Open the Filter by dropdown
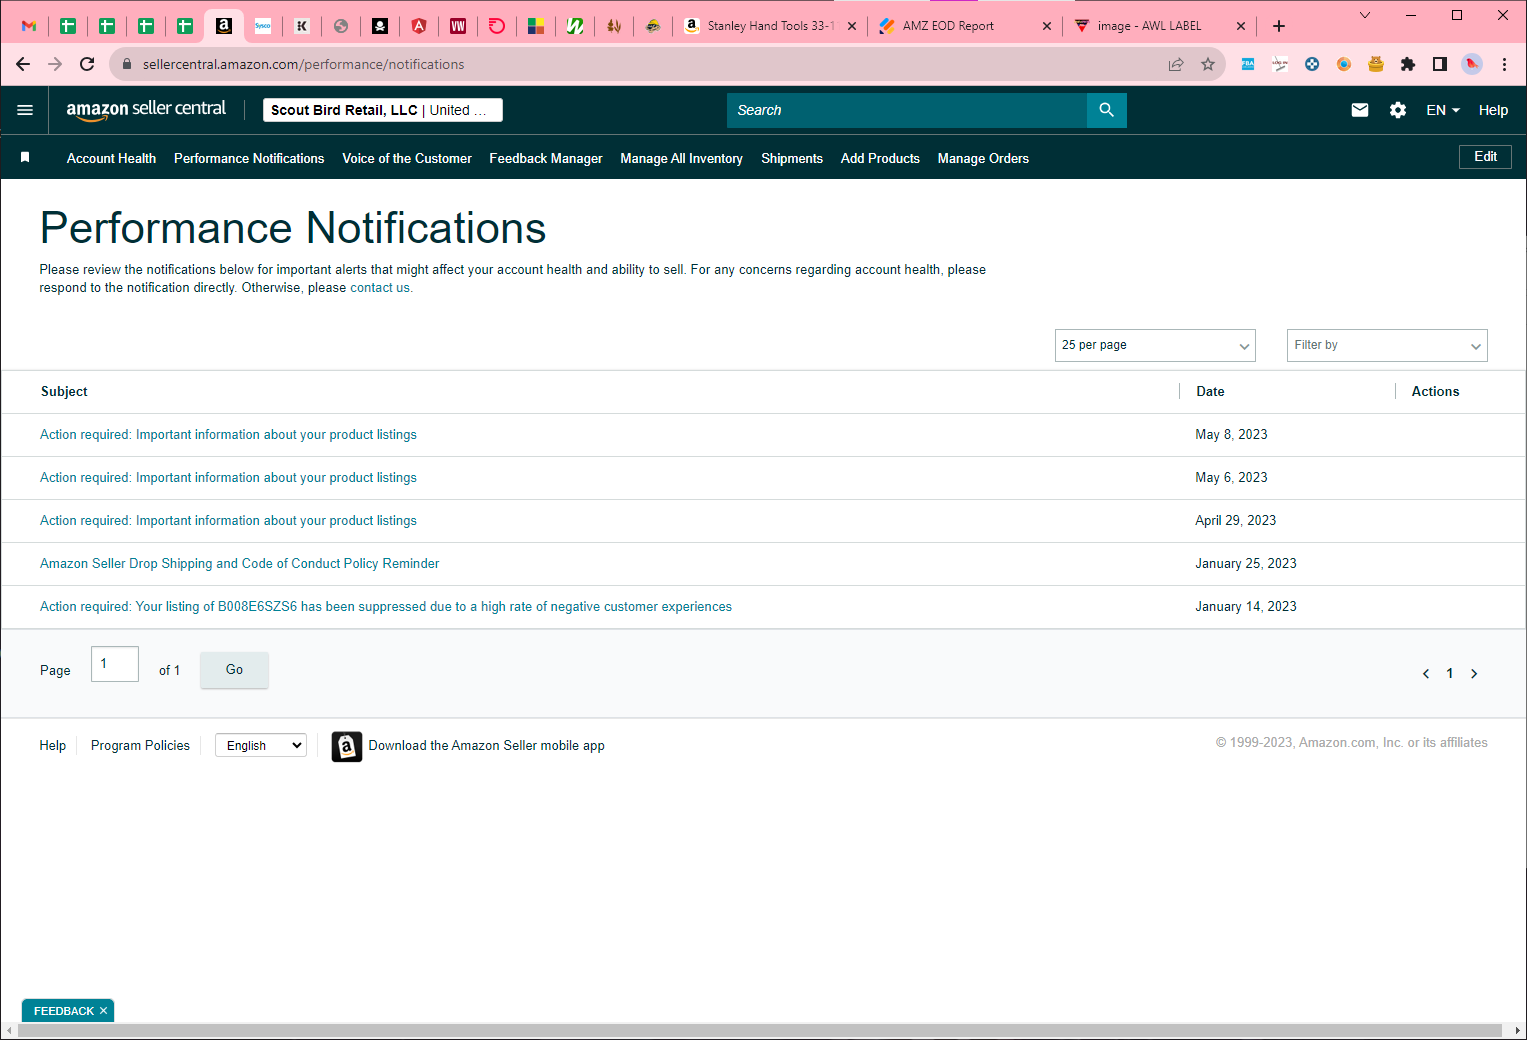This screenshot has width=1527, height=1040. 1387,345
